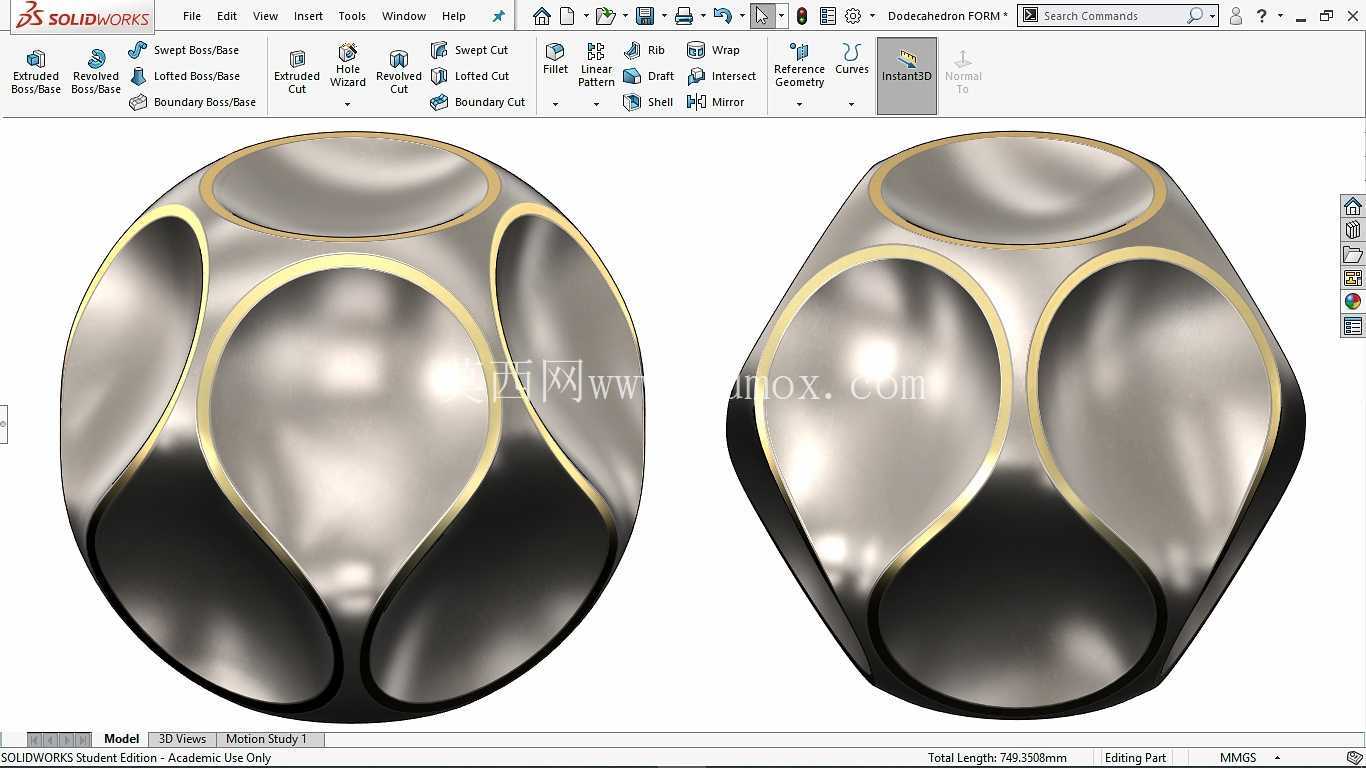1366x768 pixels.
Task: Click the Rebuild traffic light icon
Action: [801, 16]
